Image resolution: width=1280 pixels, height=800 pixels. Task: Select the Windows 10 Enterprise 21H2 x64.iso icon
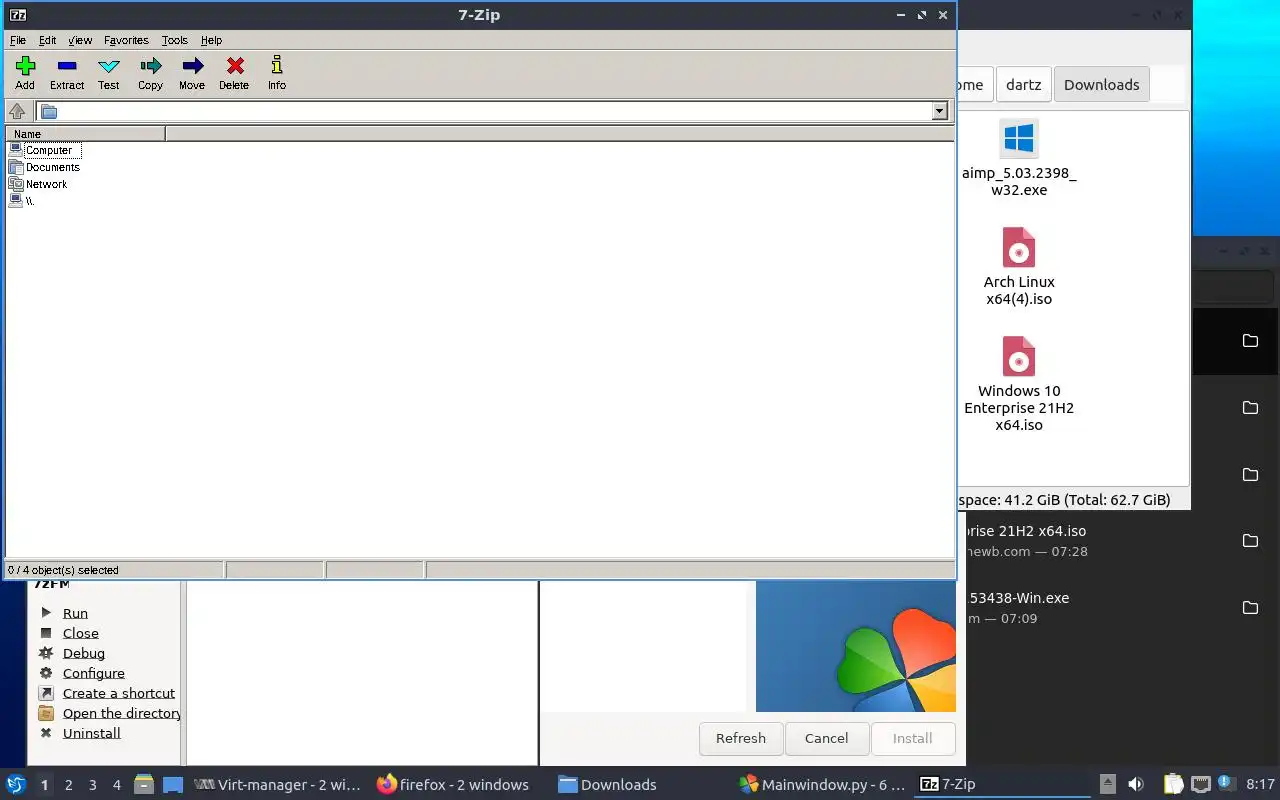coord(1019,357)
